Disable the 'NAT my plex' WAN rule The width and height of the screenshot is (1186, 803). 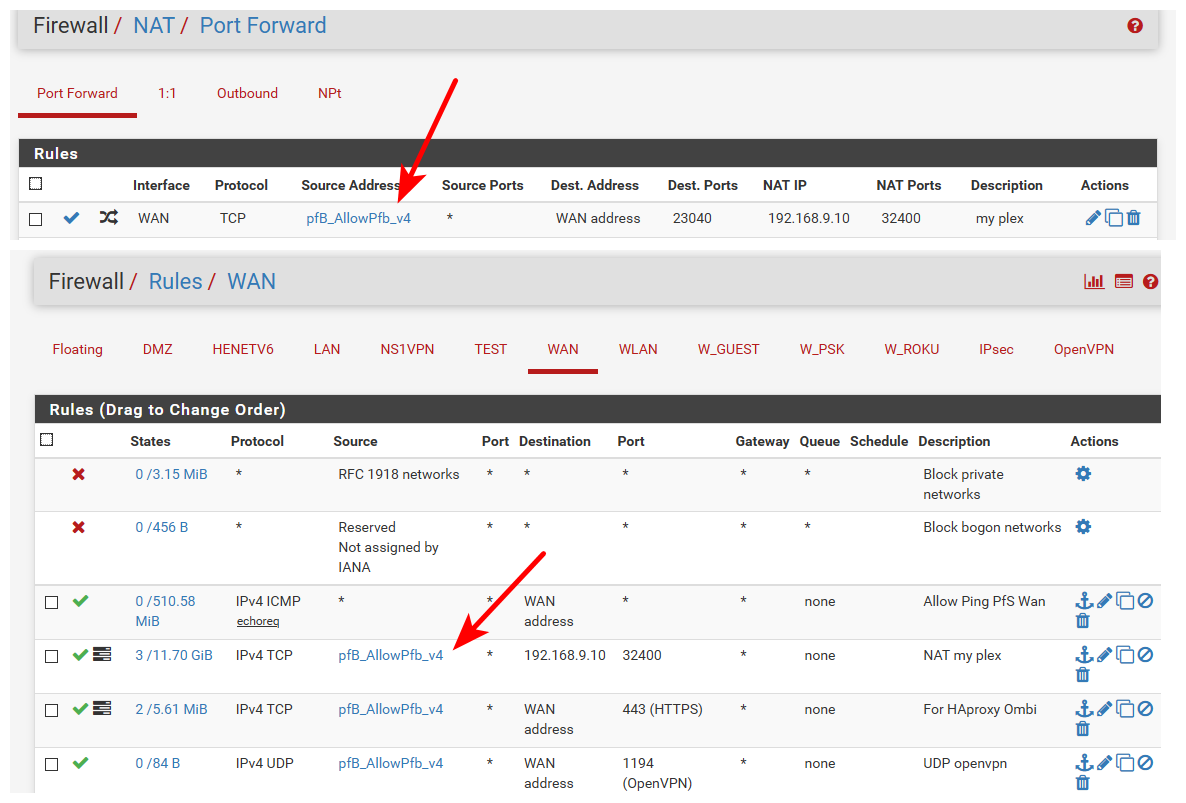tap(1145, 655)
